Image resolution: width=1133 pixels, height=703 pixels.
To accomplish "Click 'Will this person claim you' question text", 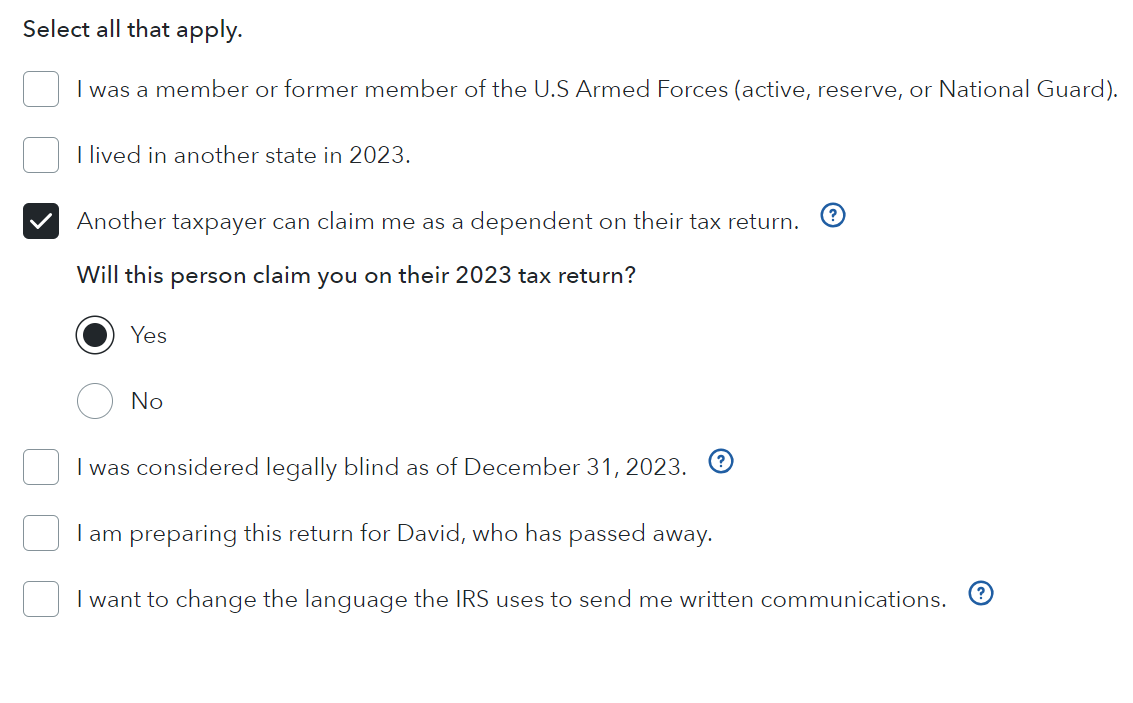I will [x=356, y=276].
